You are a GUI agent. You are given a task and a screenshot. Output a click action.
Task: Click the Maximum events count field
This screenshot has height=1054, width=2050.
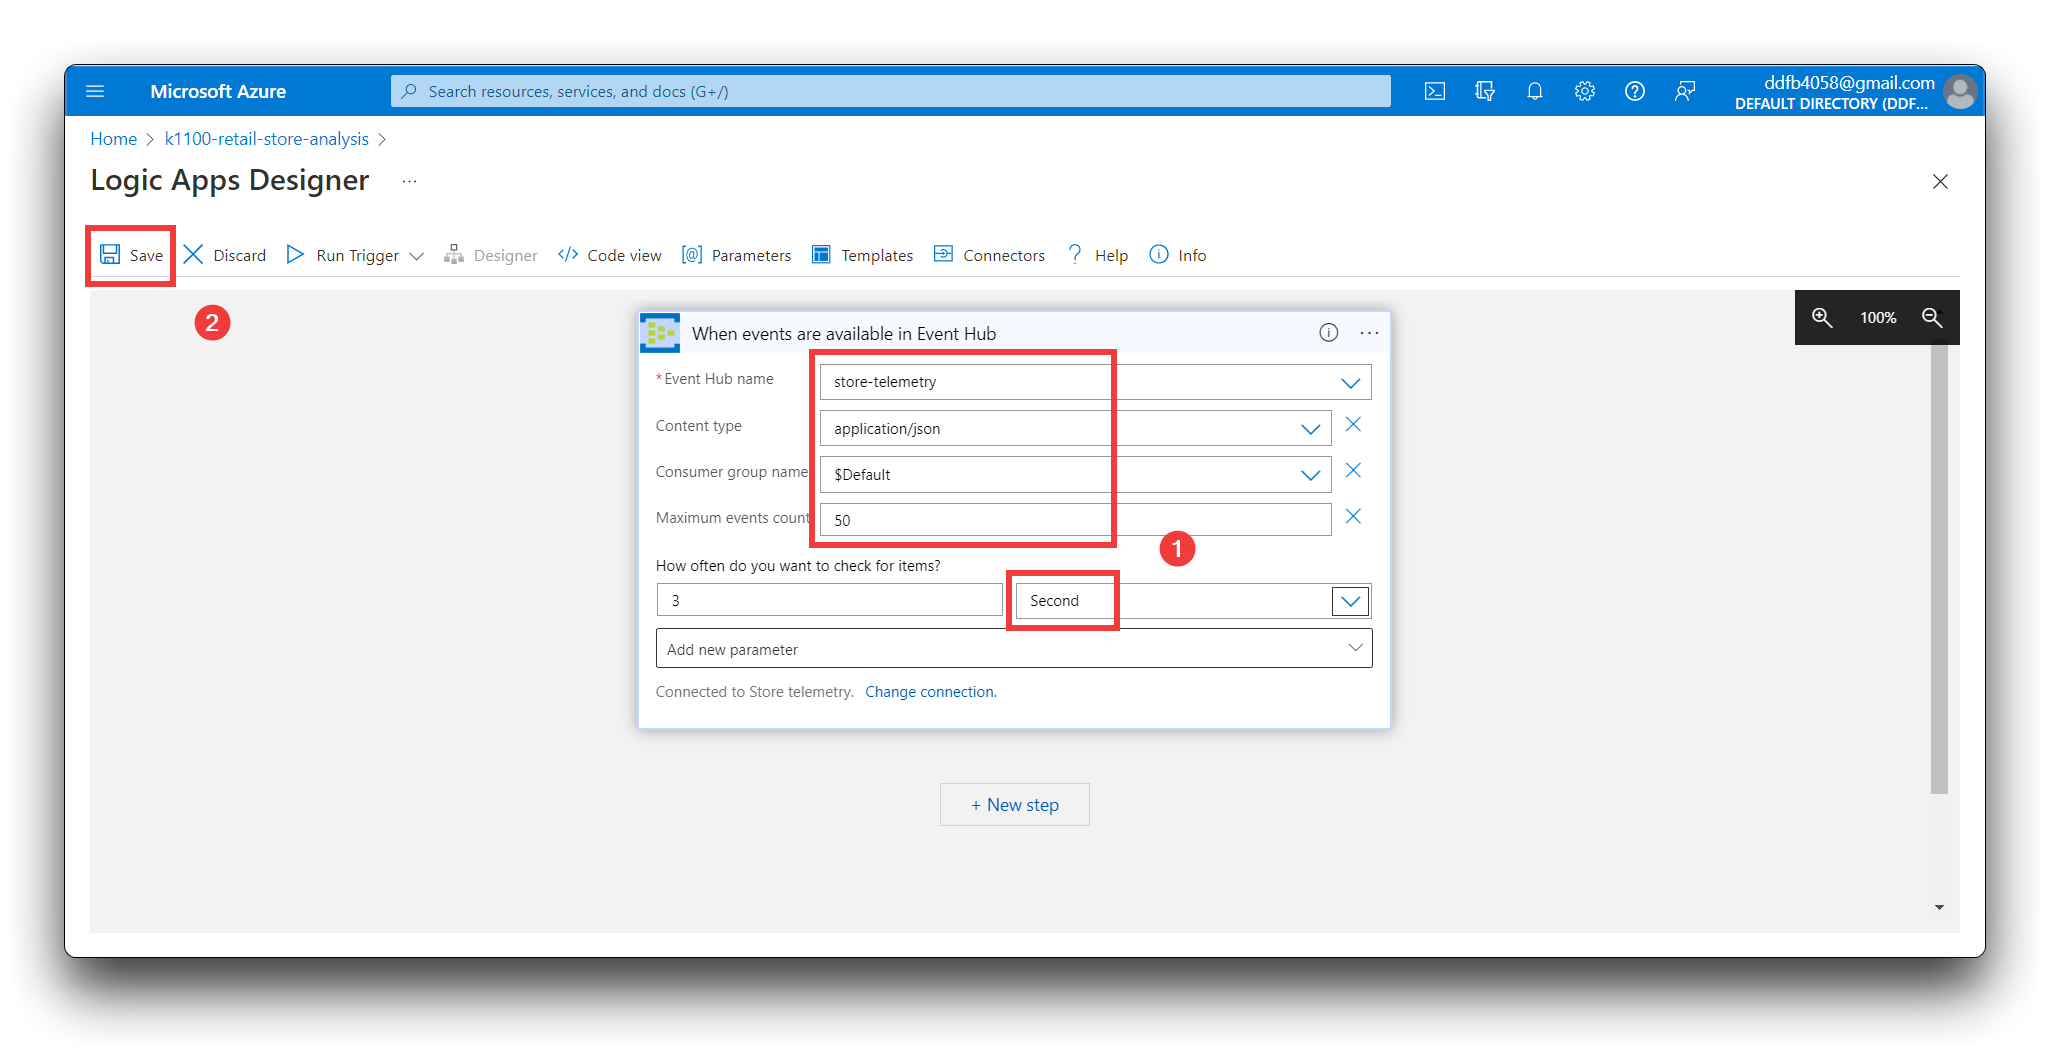[x=1075, y=520]
